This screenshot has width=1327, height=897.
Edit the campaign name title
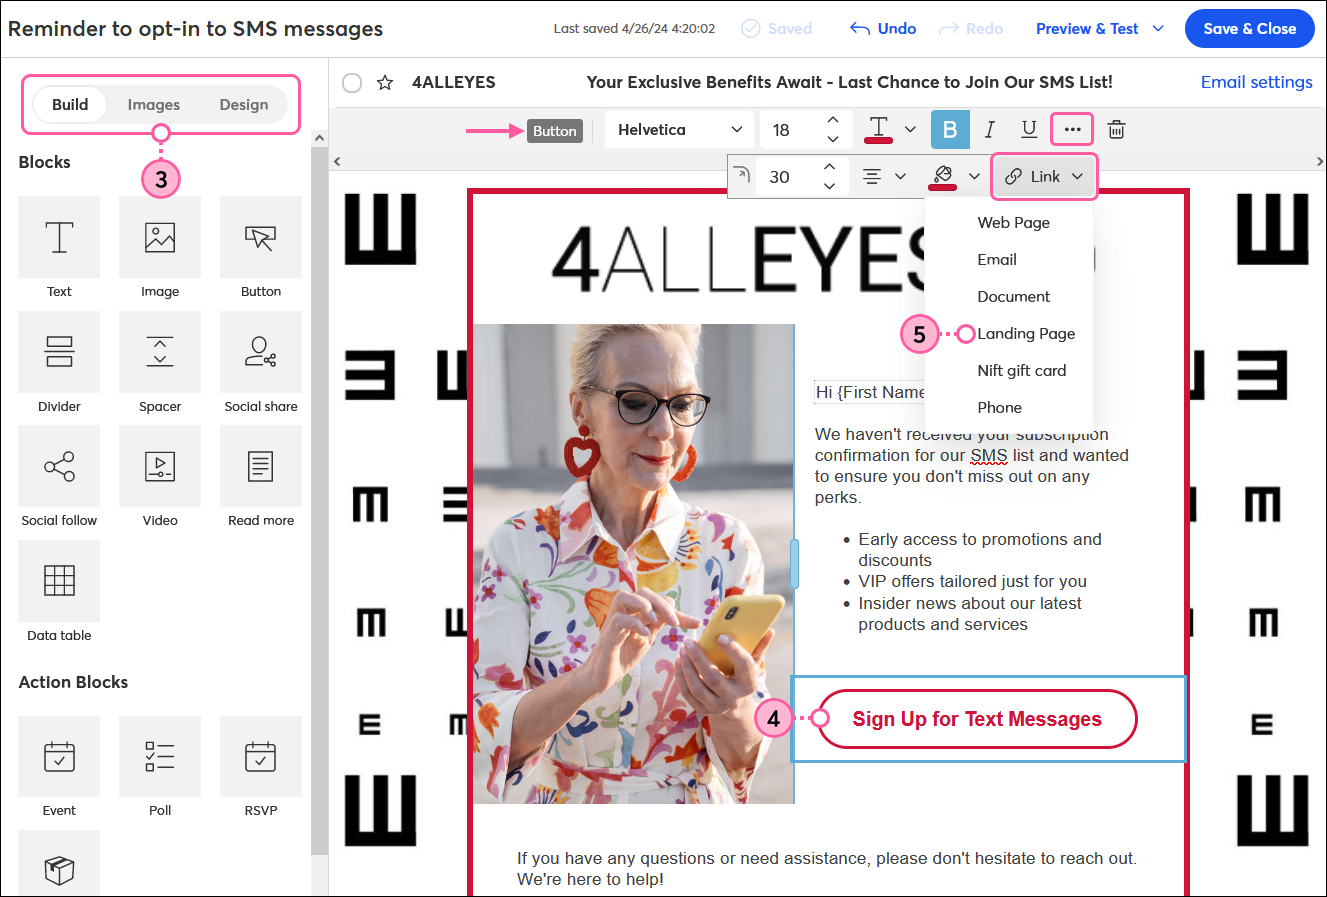[196, 28]
